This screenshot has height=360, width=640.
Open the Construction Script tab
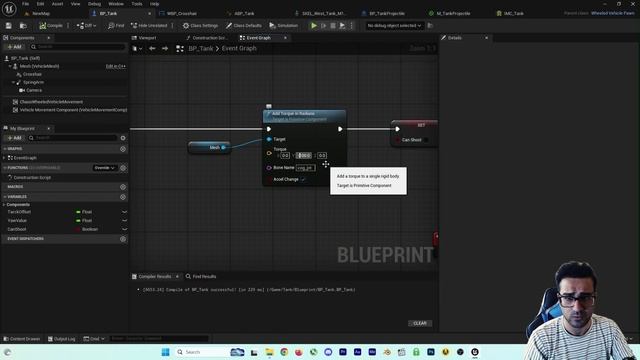pos(210,38)
